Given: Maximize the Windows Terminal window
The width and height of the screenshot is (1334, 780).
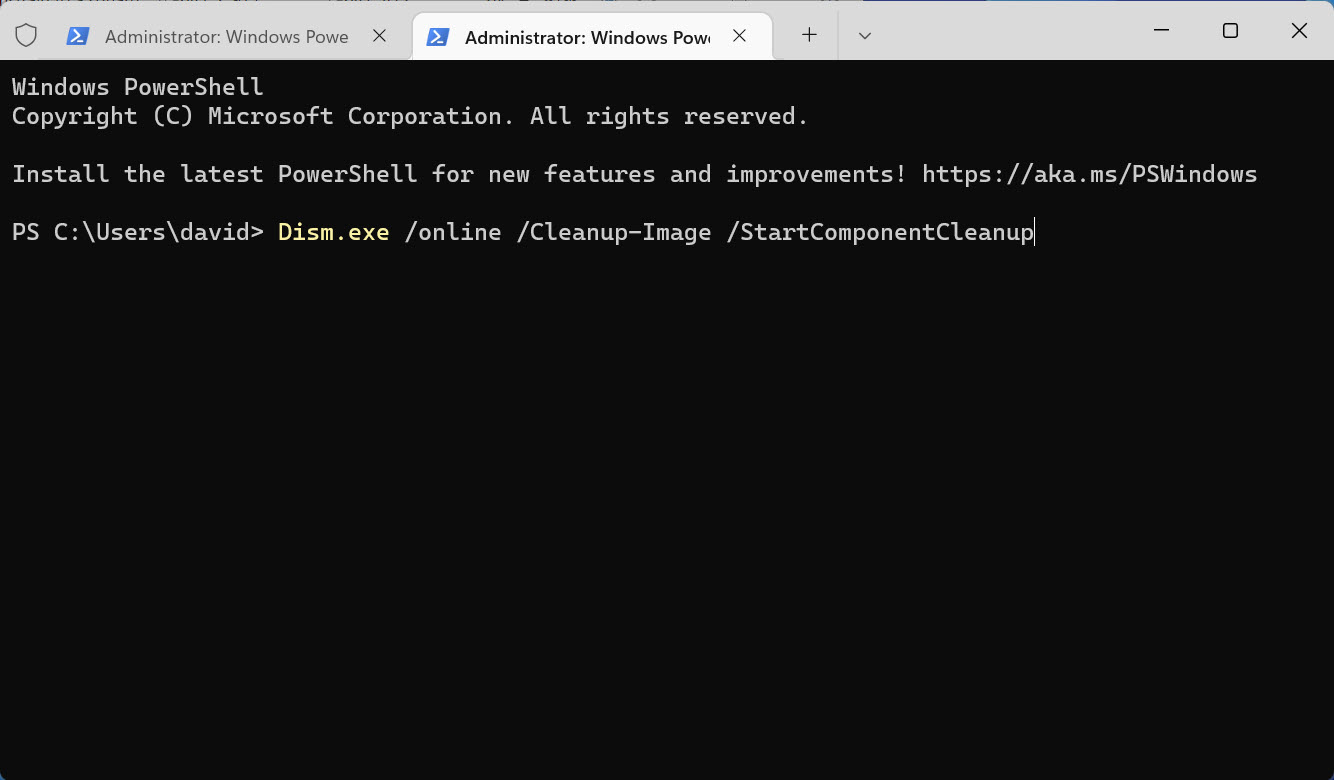Looking at the screenshot, I should [1230, 31].
